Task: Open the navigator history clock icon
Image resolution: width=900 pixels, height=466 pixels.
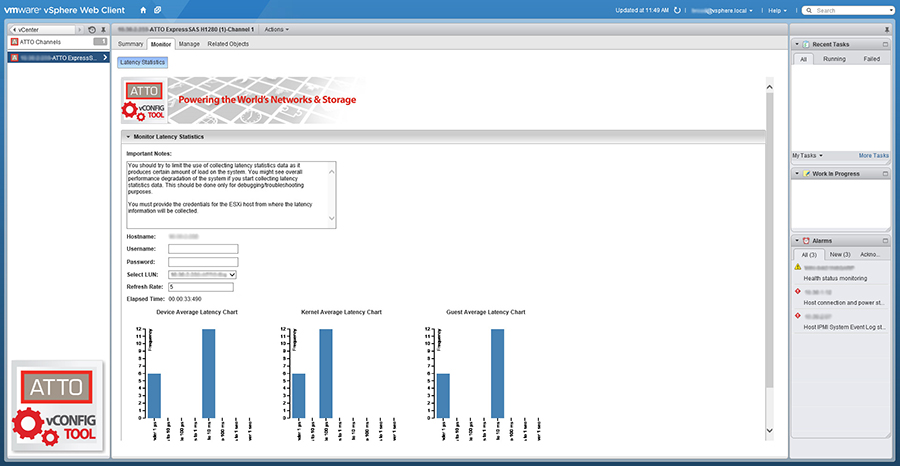Action: [92, 29]
